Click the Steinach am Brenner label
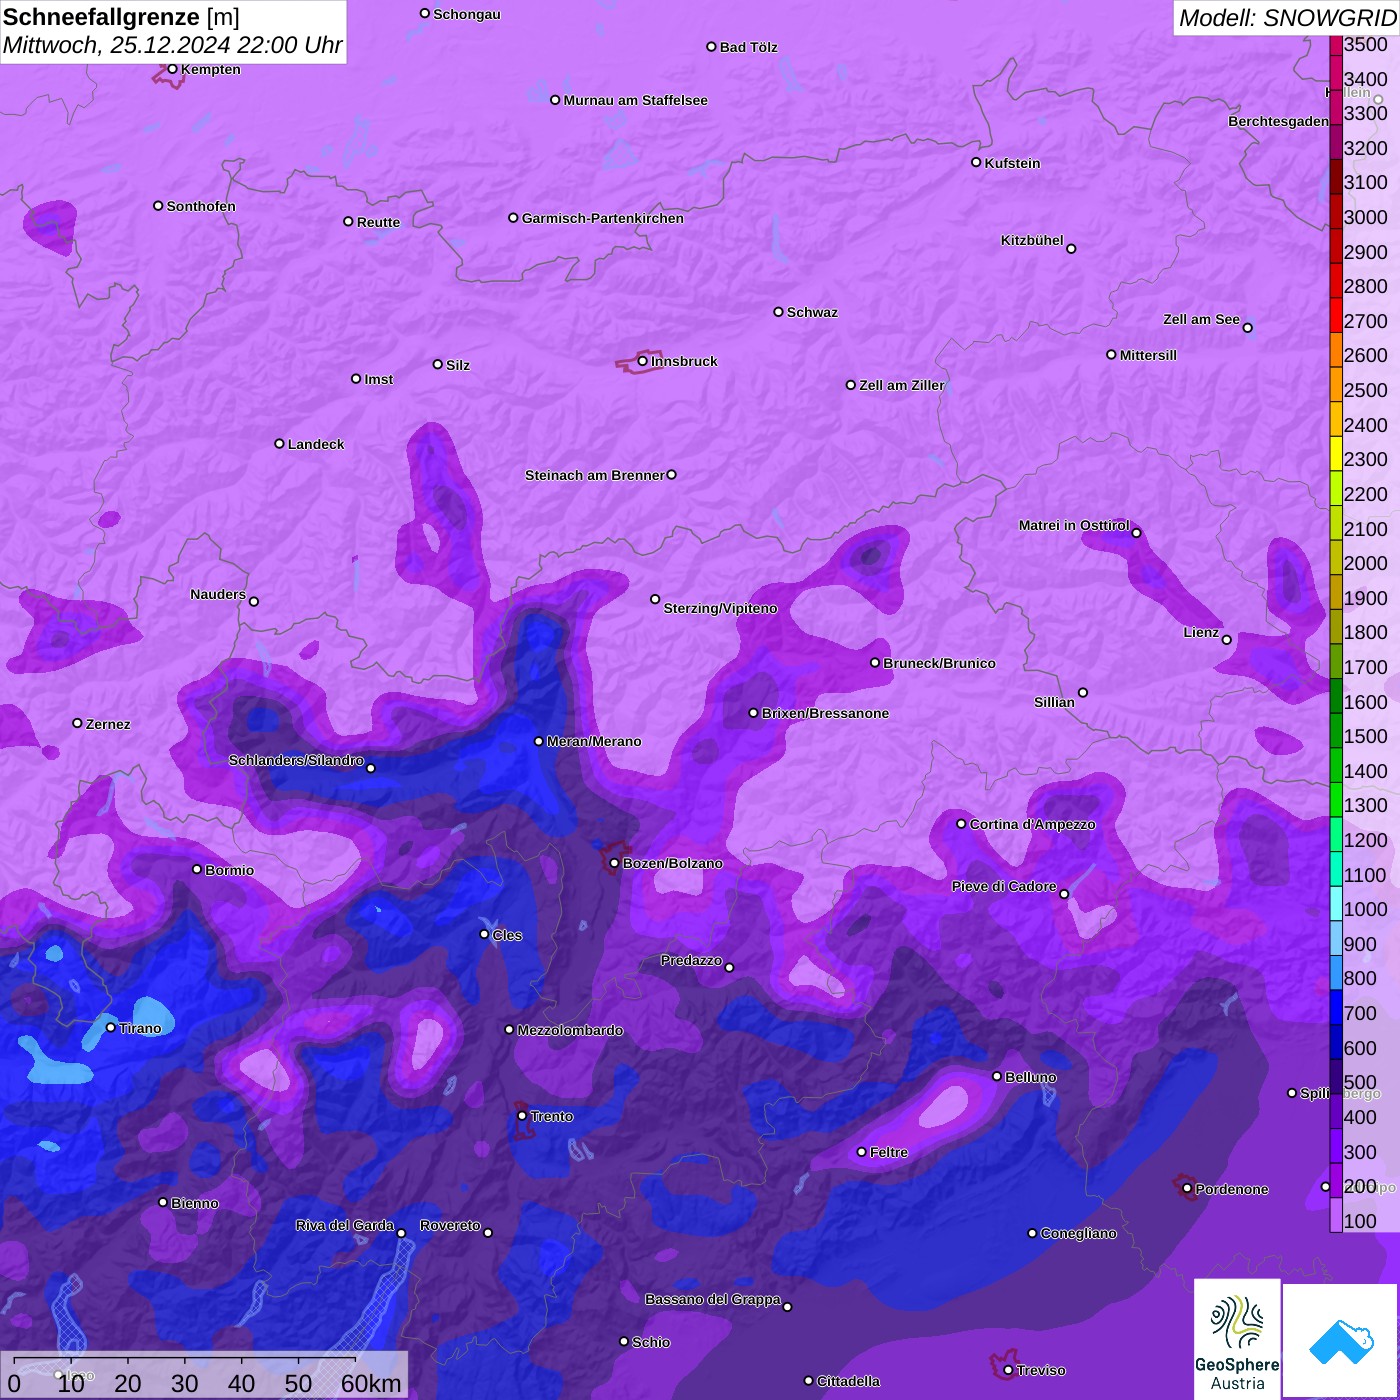The width and height of the screenshot is (1400, 1400). point(594,475)
